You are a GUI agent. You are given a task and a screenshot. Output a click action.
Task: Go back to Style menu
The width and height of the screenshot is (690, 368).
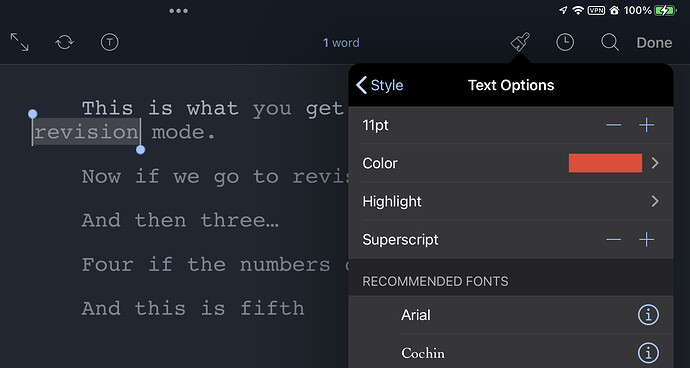[x=379, y=85]
